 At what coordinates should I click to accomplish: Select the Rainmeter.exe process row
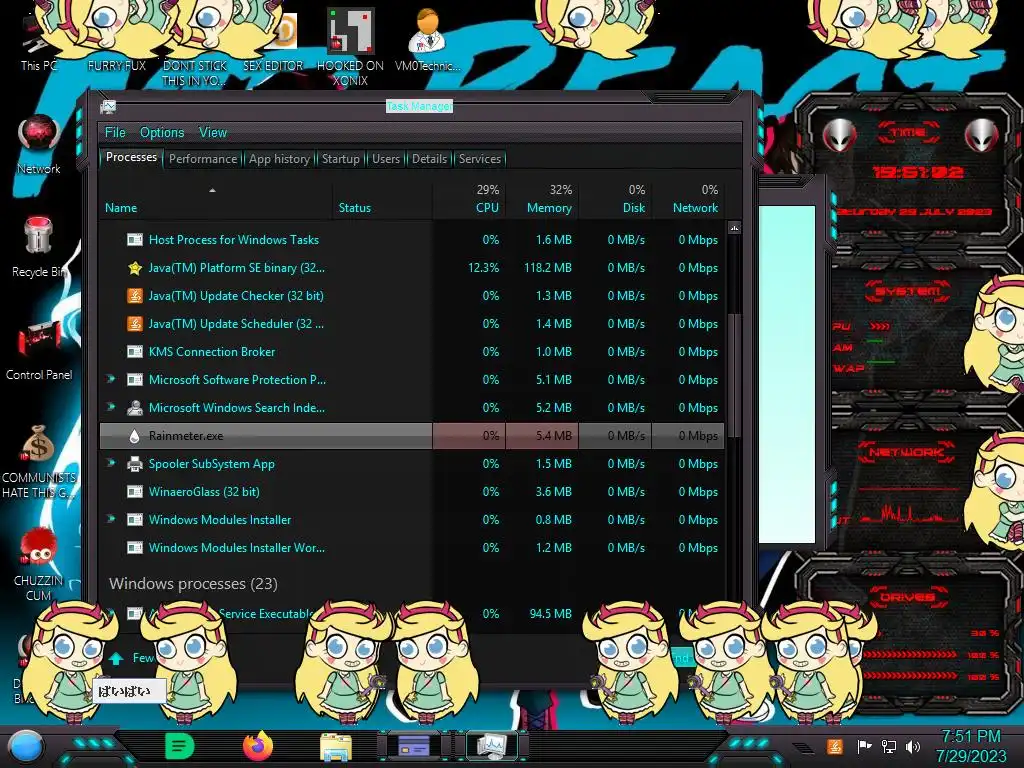[412, 436]
